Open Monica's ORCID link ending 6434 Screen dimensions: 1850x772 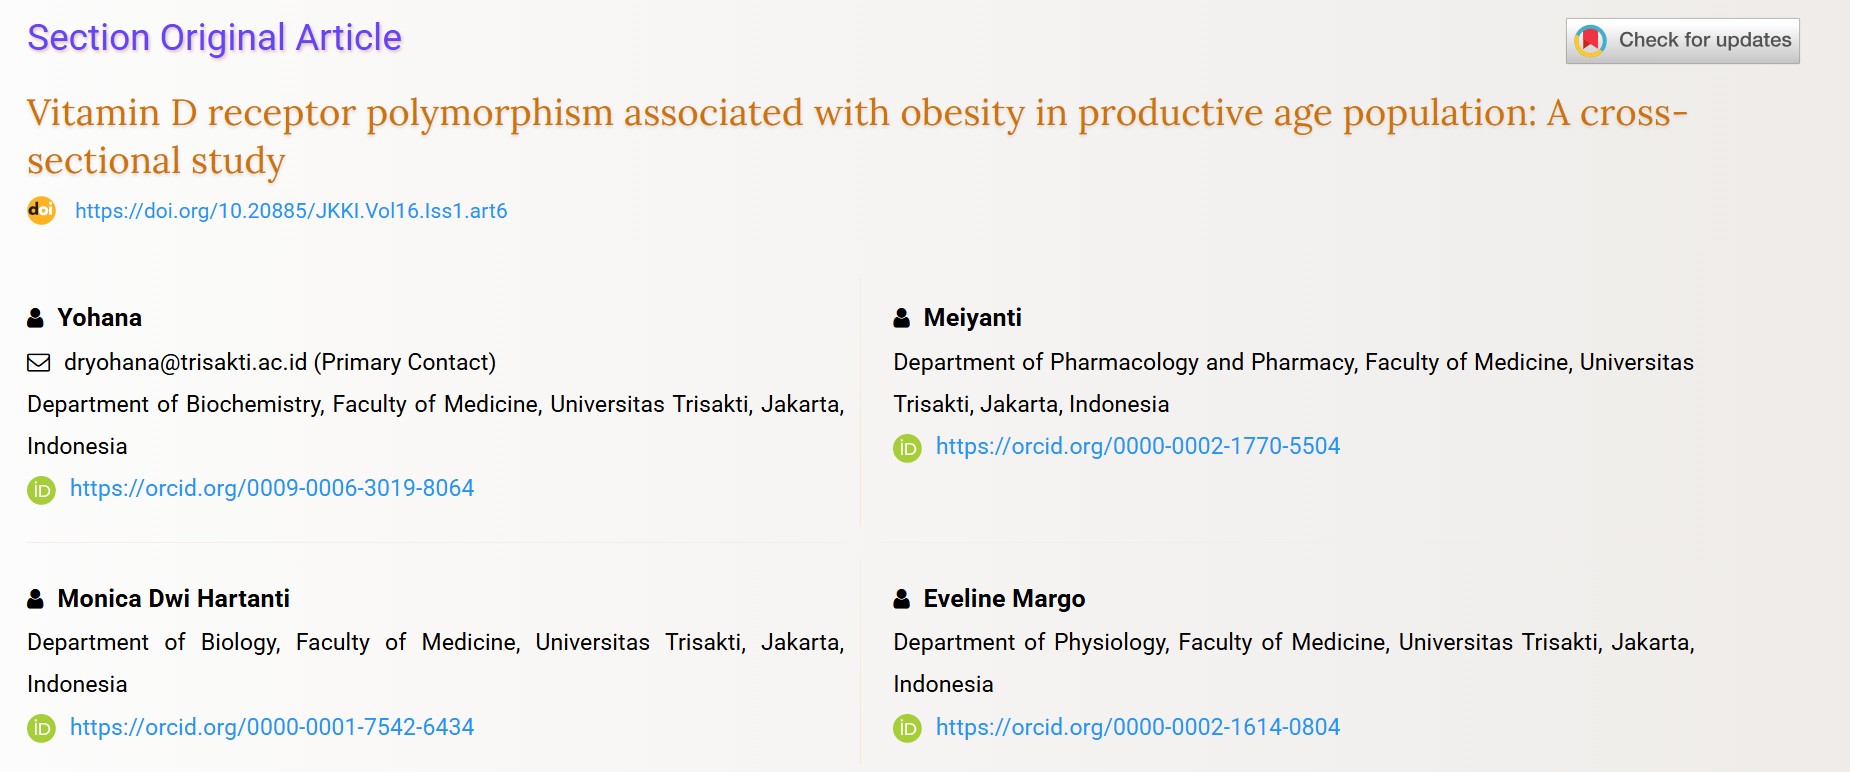point(272,727)
